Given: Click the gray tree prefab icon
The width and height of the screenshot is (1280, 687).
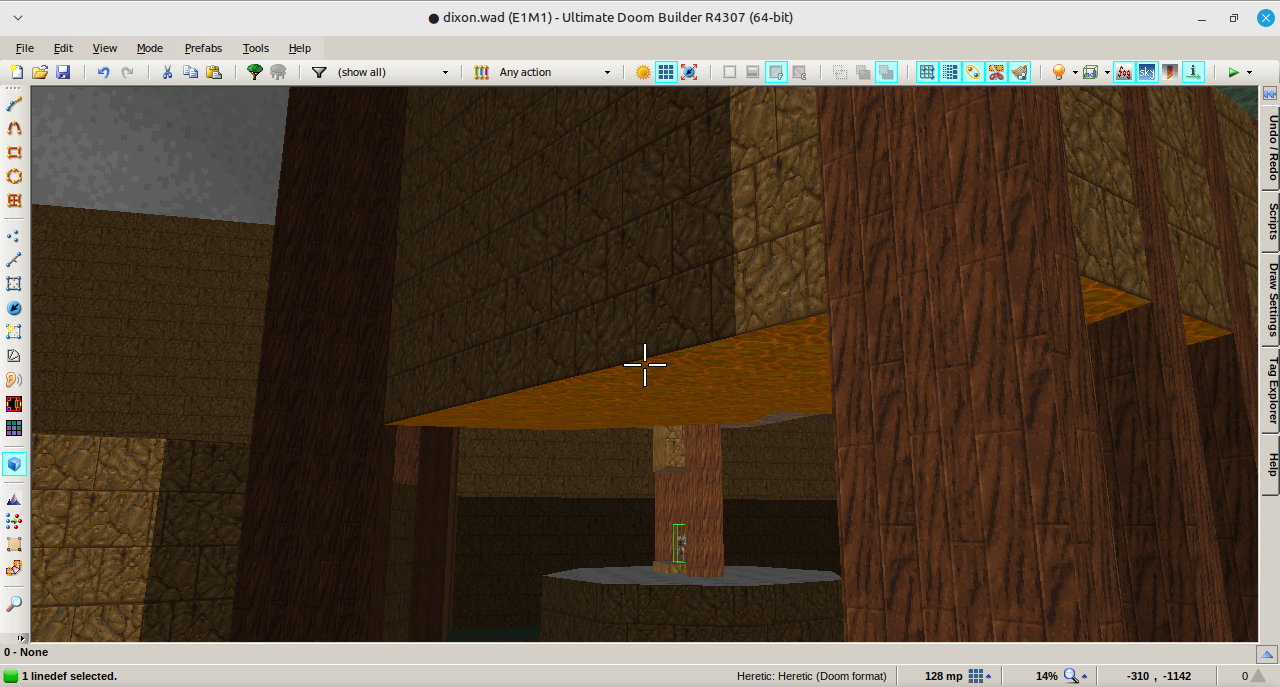Looking at the screenshot, I should [278, 72].
